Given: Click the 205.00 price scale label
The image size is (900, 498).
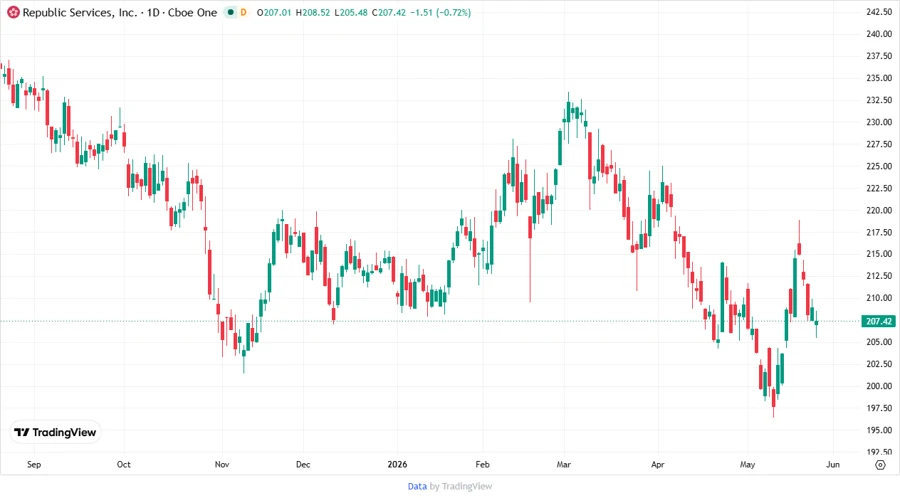Looking at the screenshot, I should click(x=879, y=342).
